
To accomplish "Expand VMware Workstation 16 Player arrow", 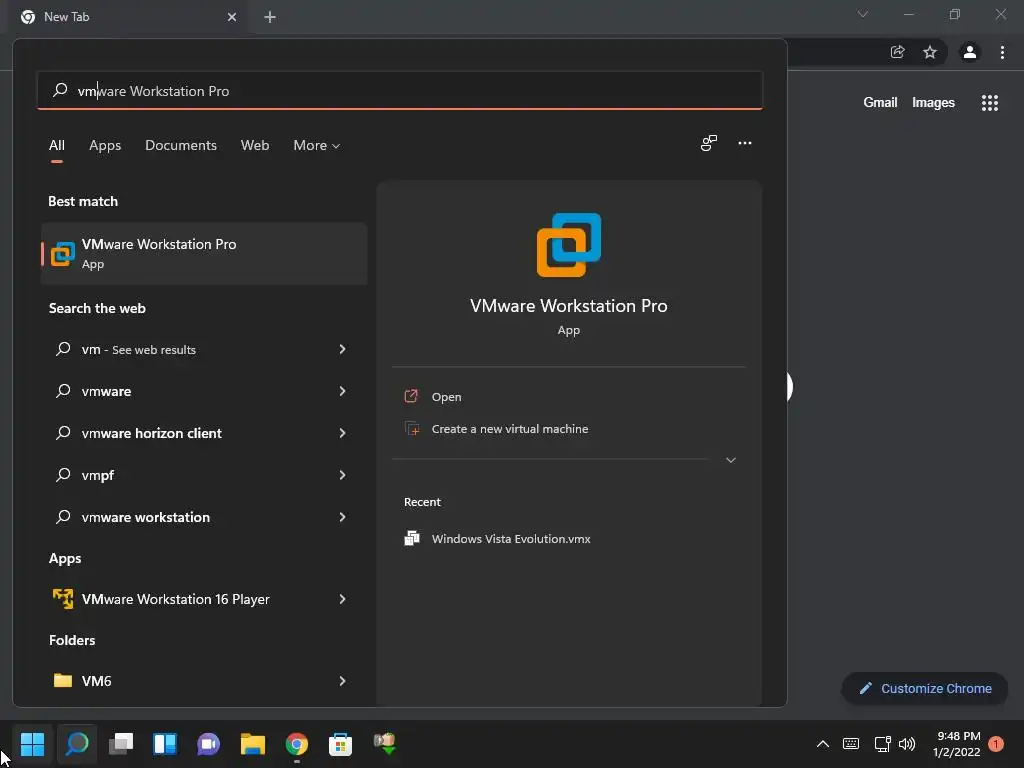I will pos(342,599).
